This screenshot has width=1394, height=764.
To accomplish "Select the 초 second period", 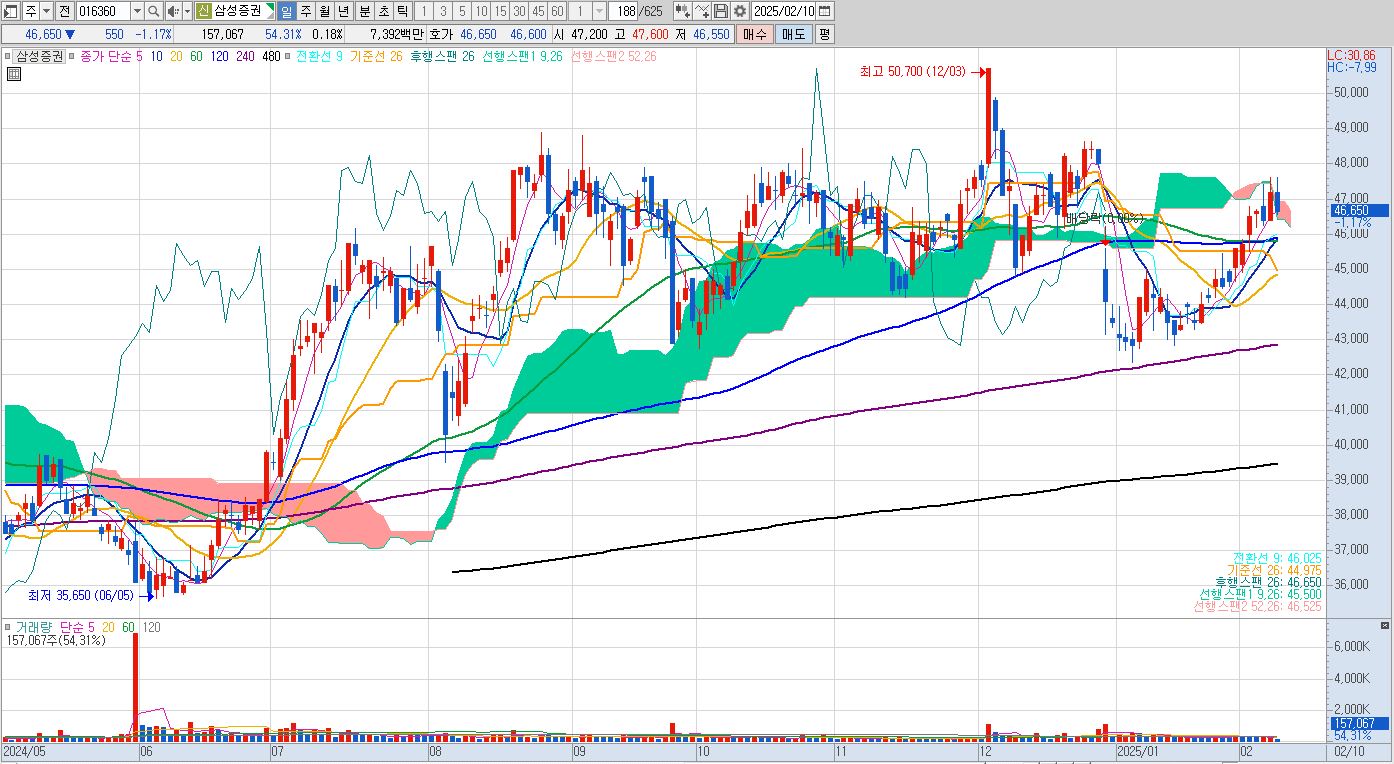I will 384,11.
